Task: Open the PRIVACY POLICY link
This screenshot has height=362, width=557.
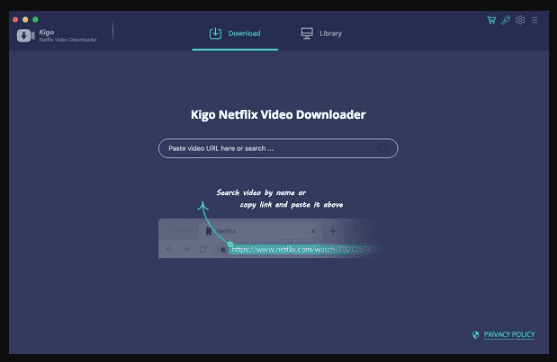Action: [509, 334]
